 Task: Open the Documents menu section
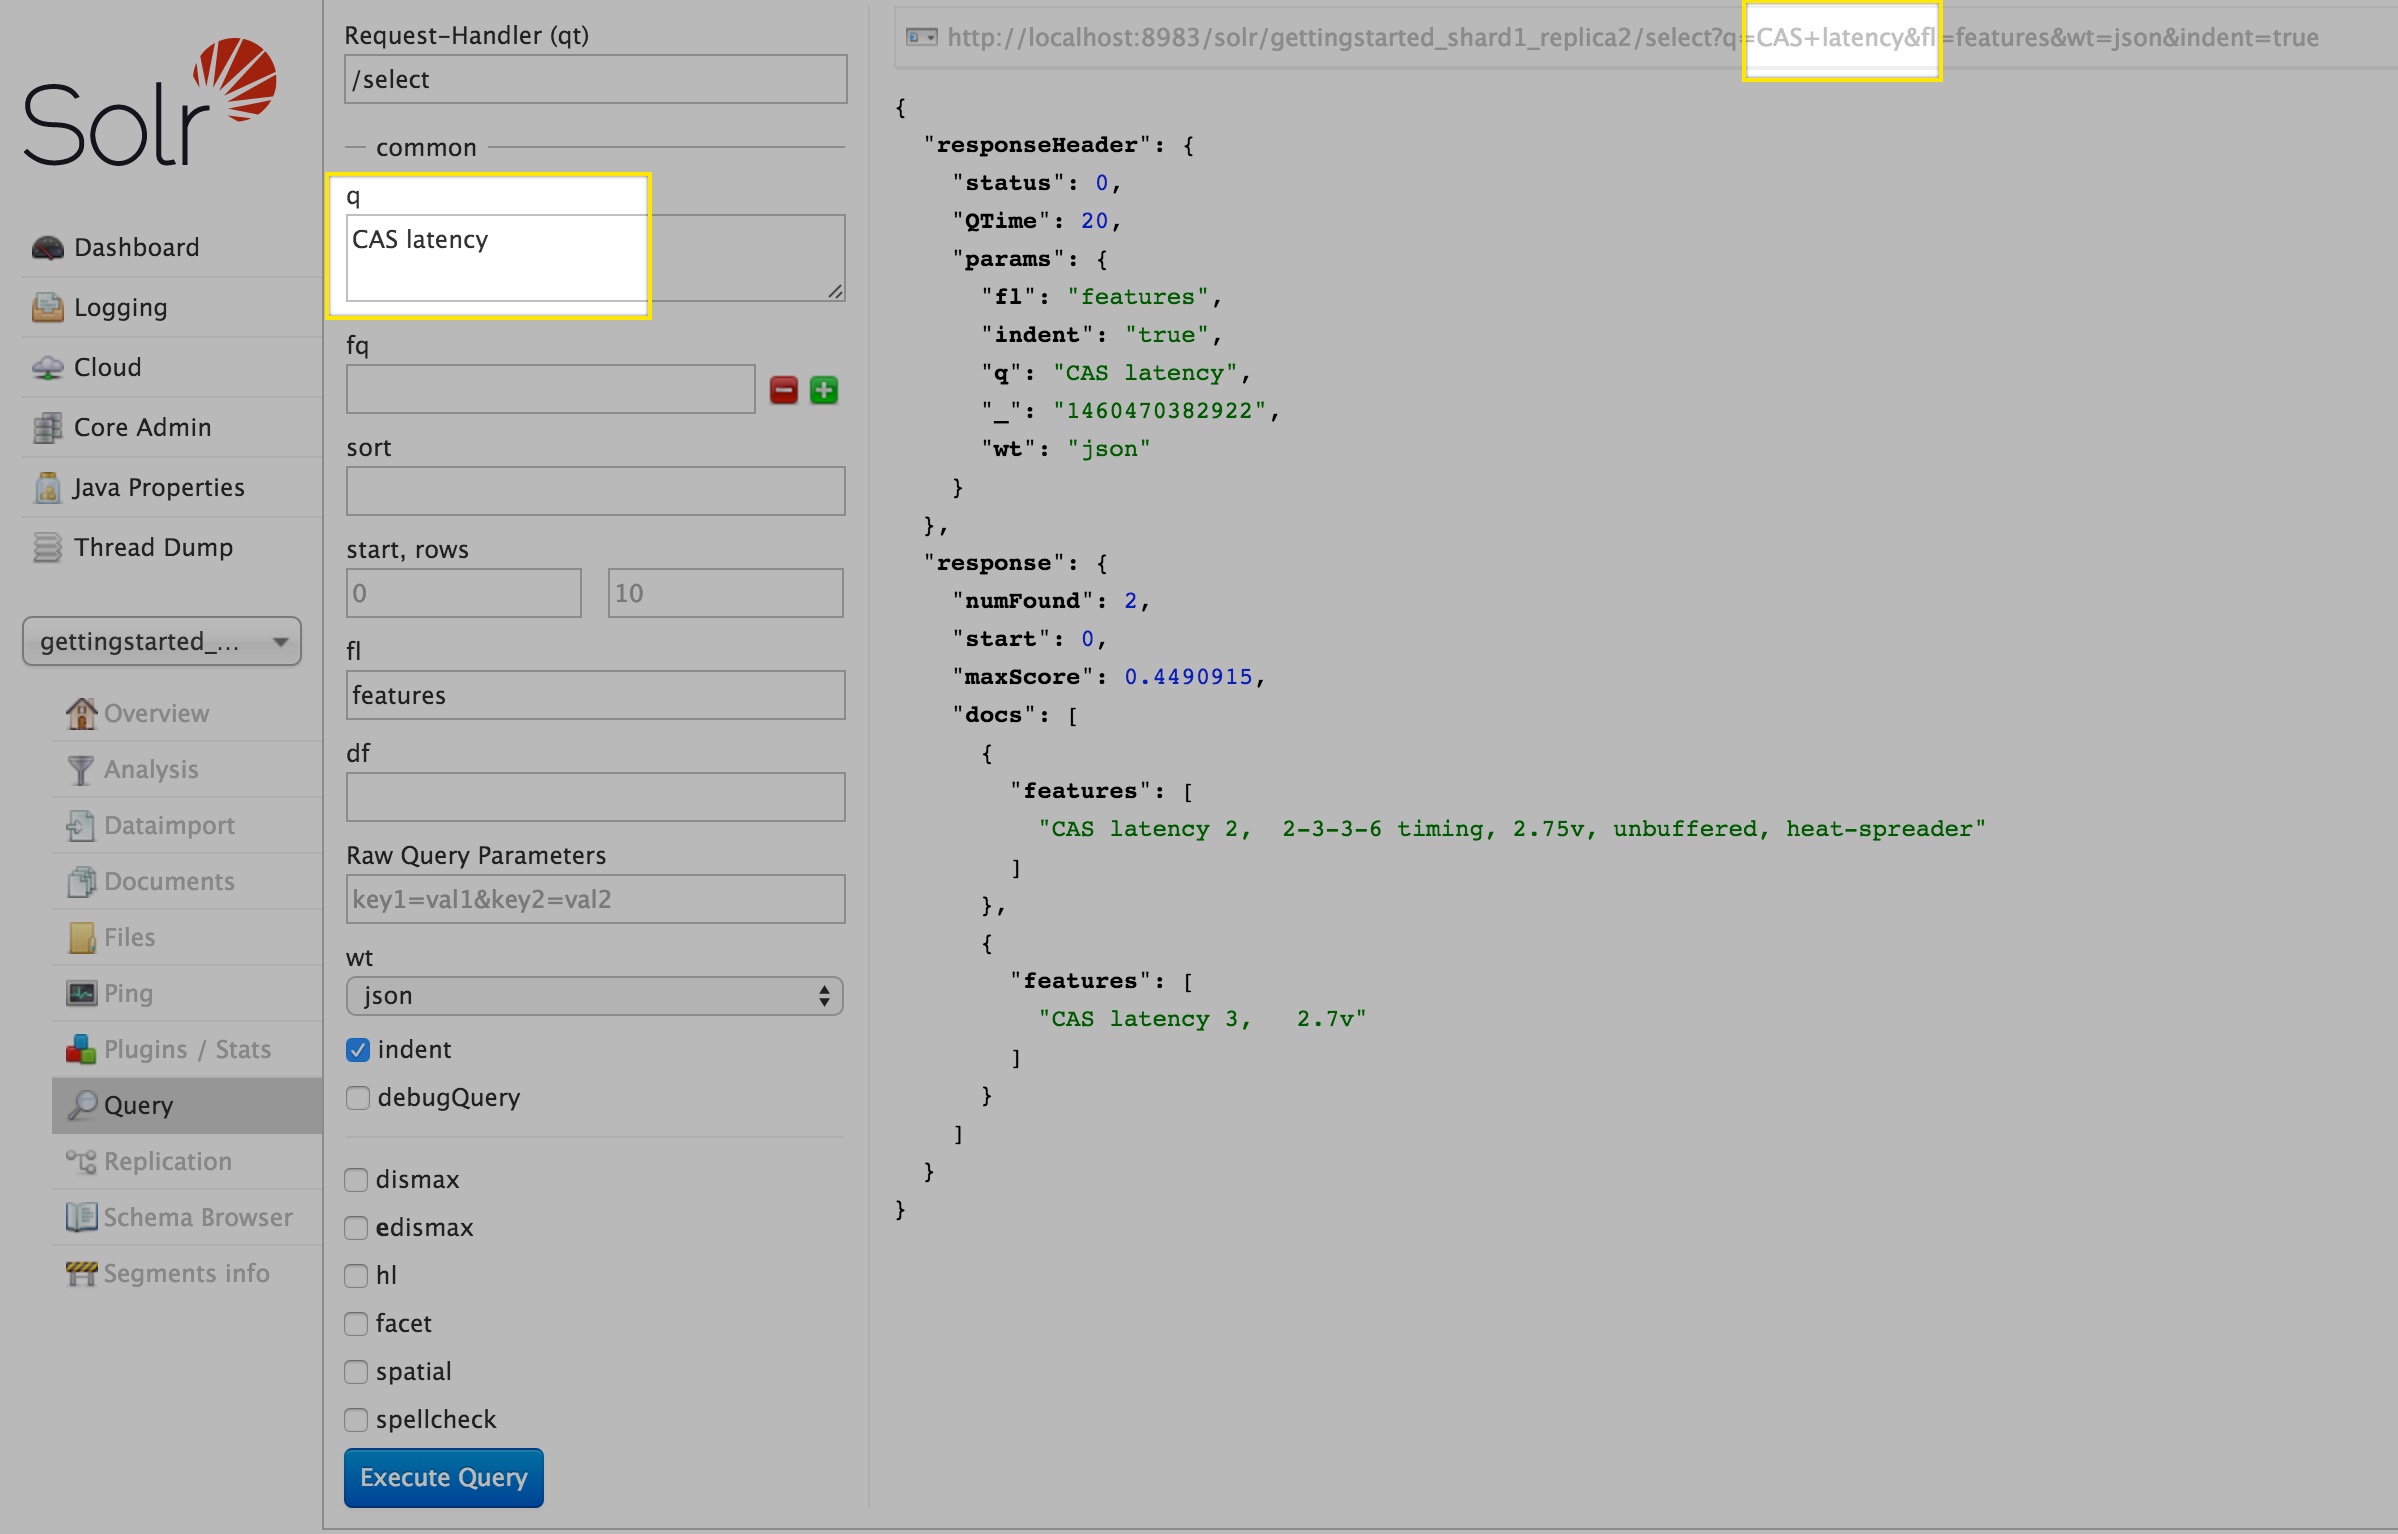click(170, 881)
